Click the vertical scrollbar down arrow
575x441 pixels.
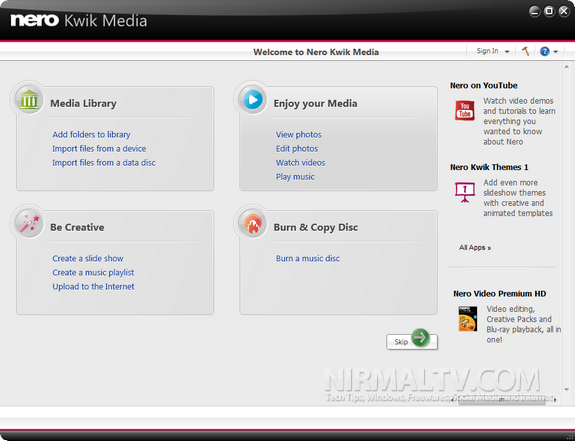567,389
